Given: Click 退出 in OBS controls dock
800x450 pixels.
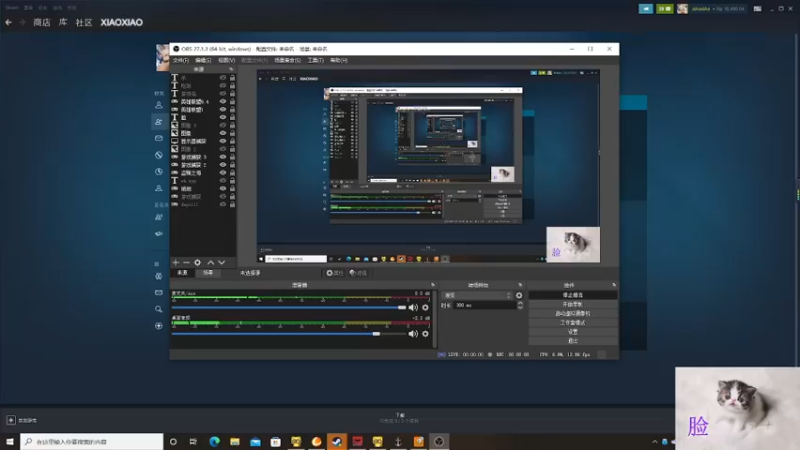Looking at the screenshot, I should click(572, 341).
